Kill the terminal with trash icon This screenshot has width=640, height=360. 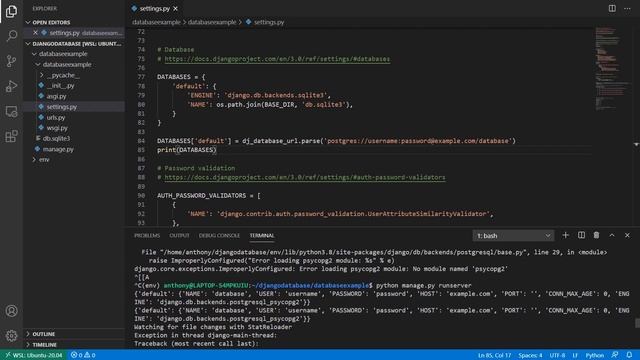[596, 235]
